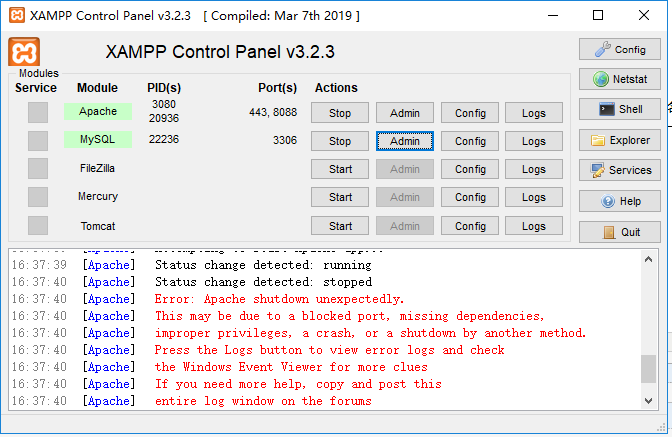Open the FileZilla Config menu
The width and height of the screenshot is (672, 437).
(x=470, y=169)
